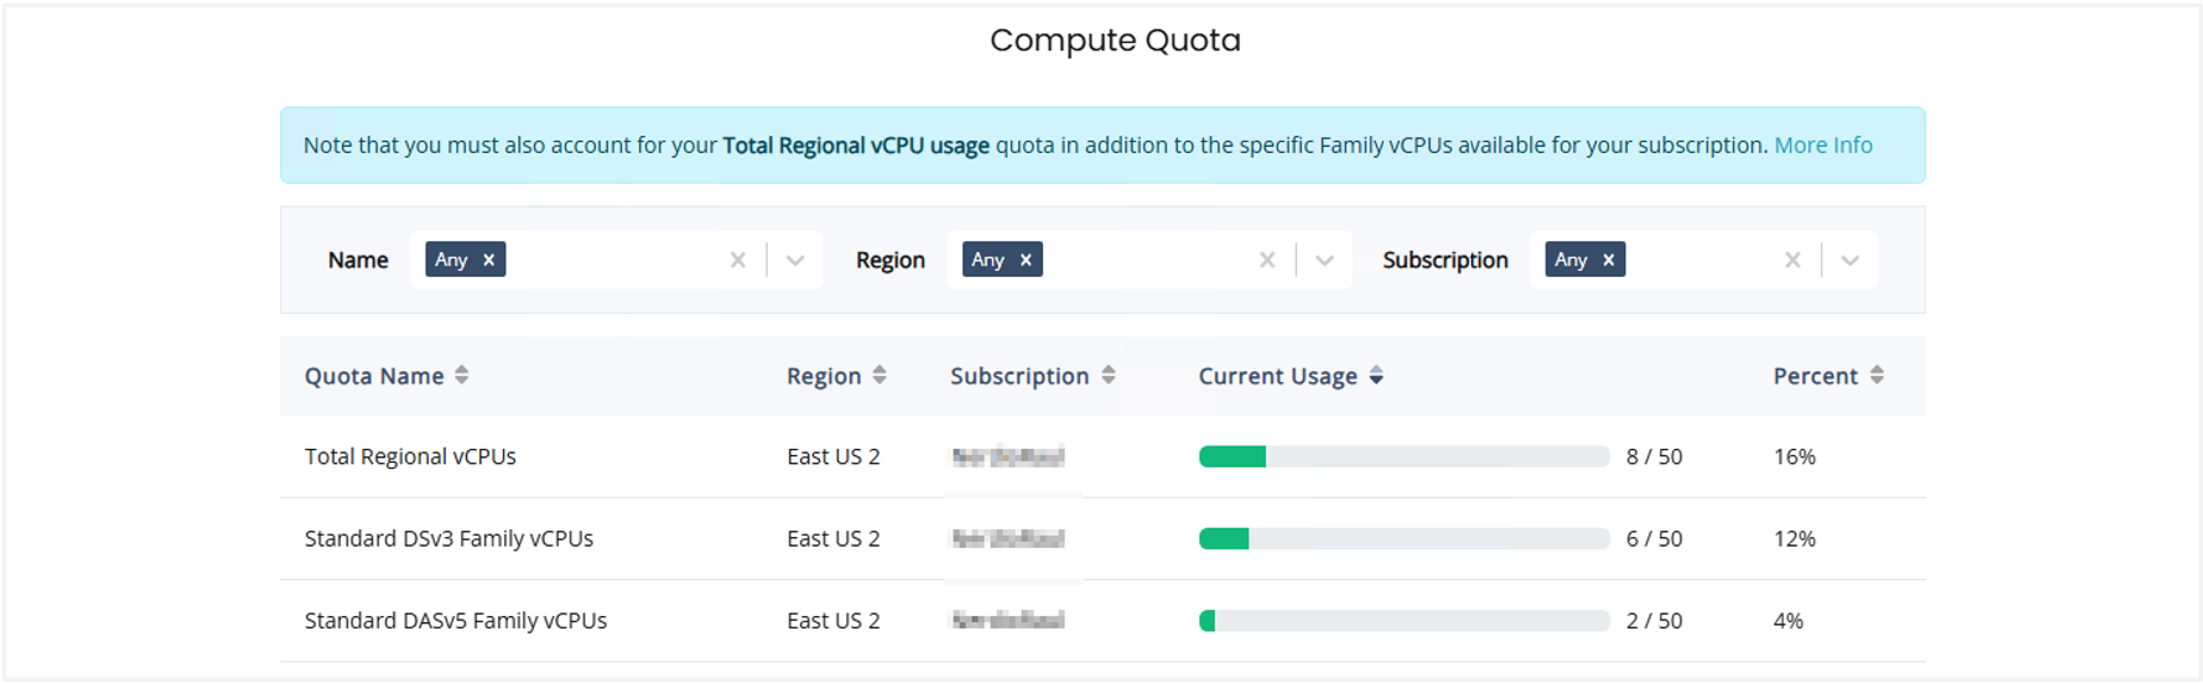Click the Total Regional vCPUs row name

410,457
